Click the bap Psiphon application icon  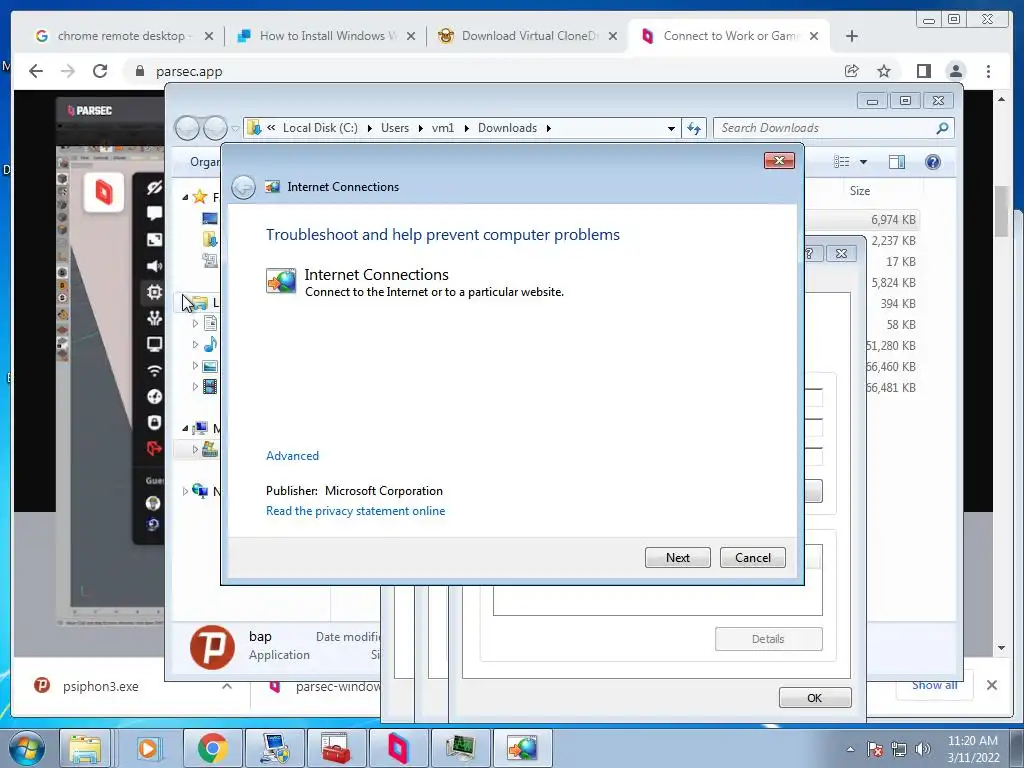pyautogui.click(x=212, y=647)
